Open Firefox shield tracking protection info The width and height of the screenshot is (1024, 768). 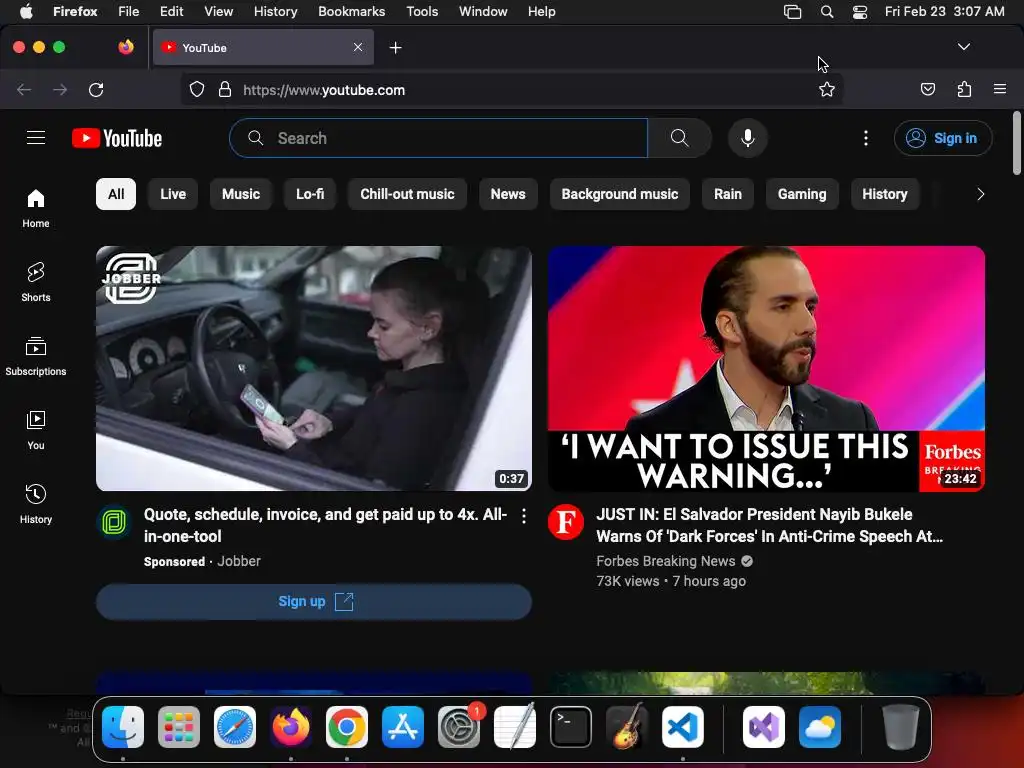coord(197,89)
